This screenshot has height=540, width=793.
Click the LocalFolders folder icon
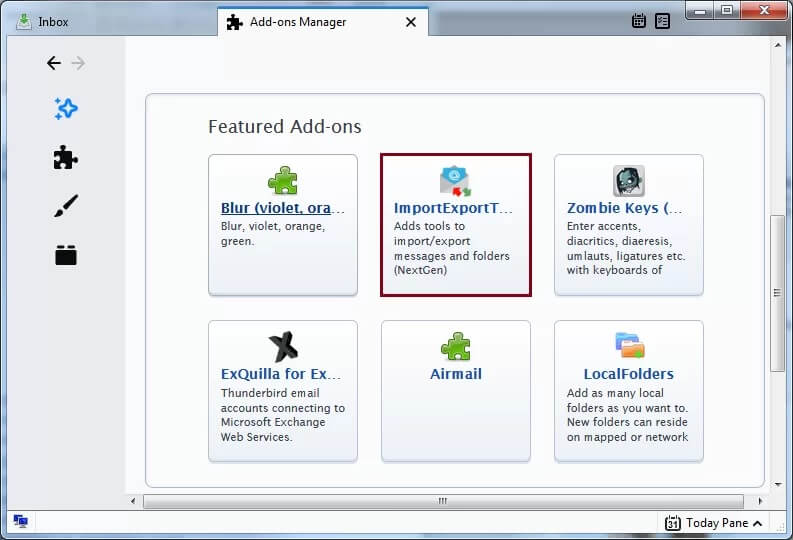(629, 345)
